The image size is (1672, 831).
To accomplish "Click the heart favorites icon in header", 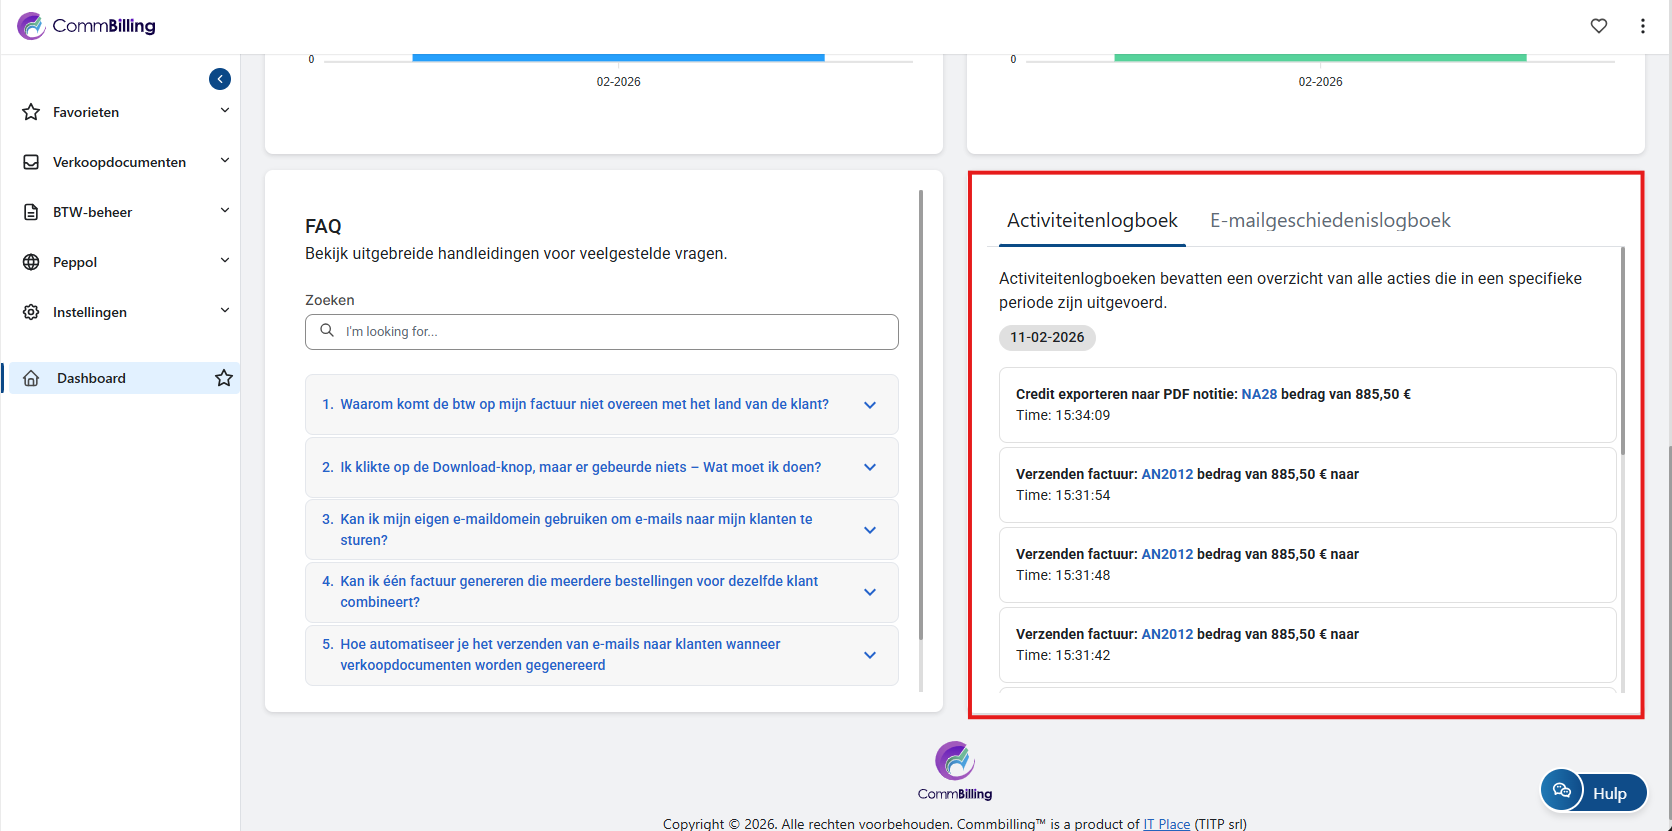I will 1599,26.
